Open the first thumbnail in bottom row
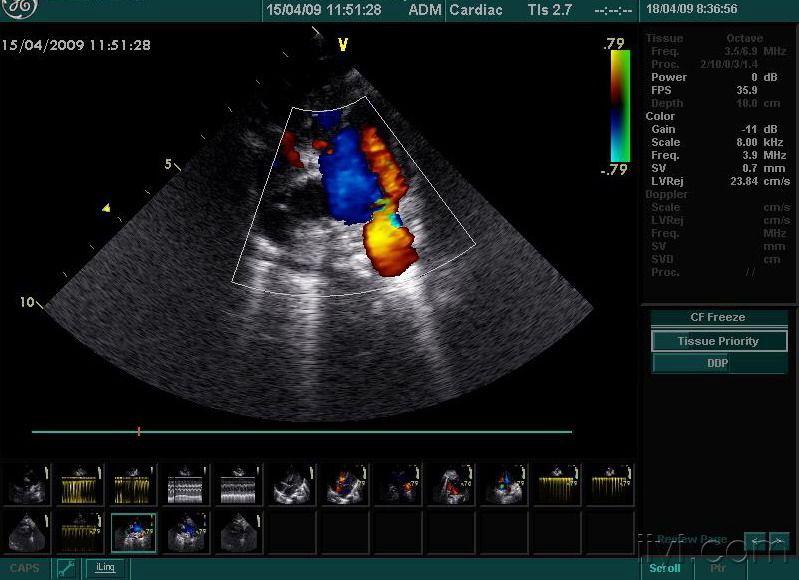The height and width of the screenshot is (580, 799). pyautogui.click(x=28, y=532)
